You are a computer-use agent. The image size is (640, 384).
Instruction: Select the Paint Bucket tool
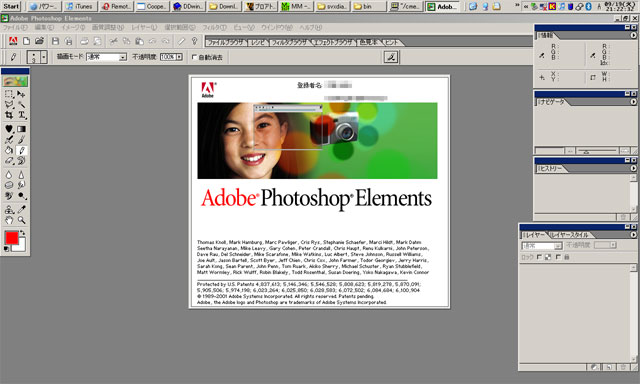9,150
